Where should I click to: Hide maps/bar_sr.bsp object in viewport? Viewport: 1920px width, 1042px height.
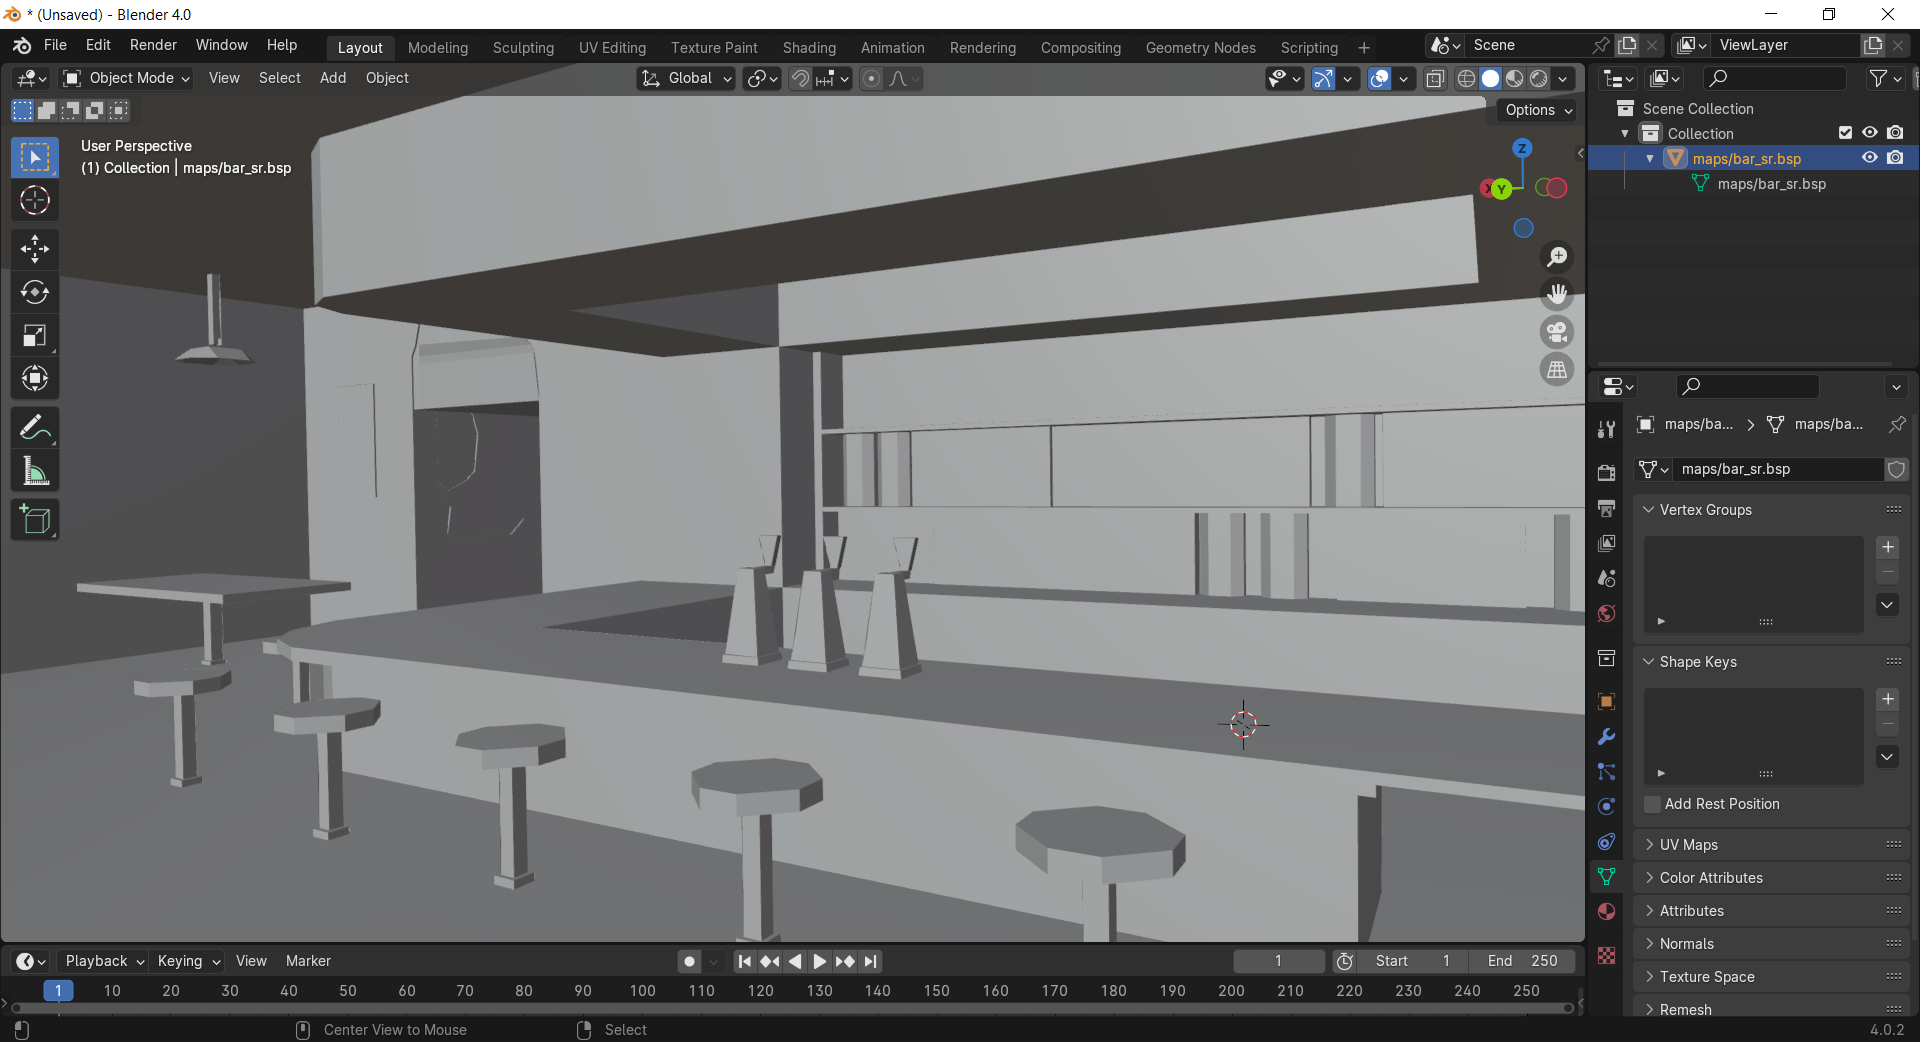pyautogui.click(x=1869, y=158)
